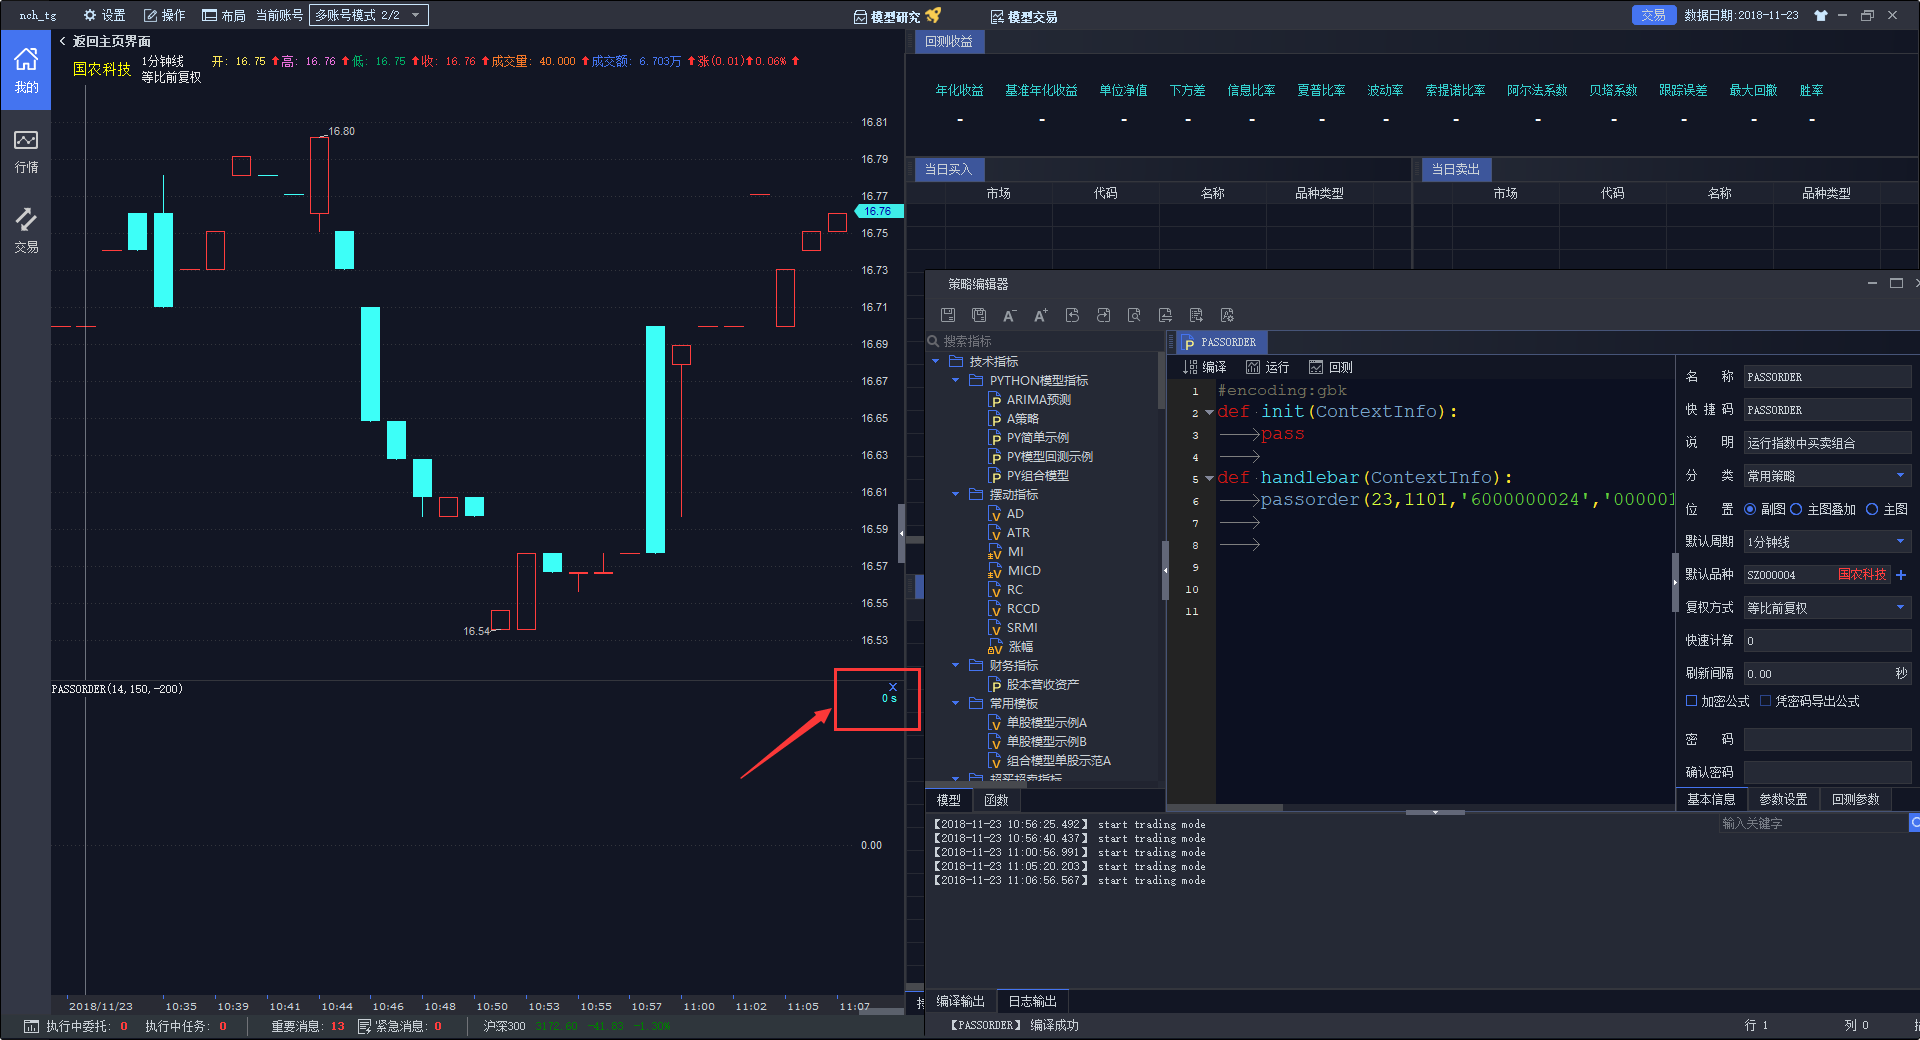Click the save icon in strategy editor toolbar

[948, 315]
